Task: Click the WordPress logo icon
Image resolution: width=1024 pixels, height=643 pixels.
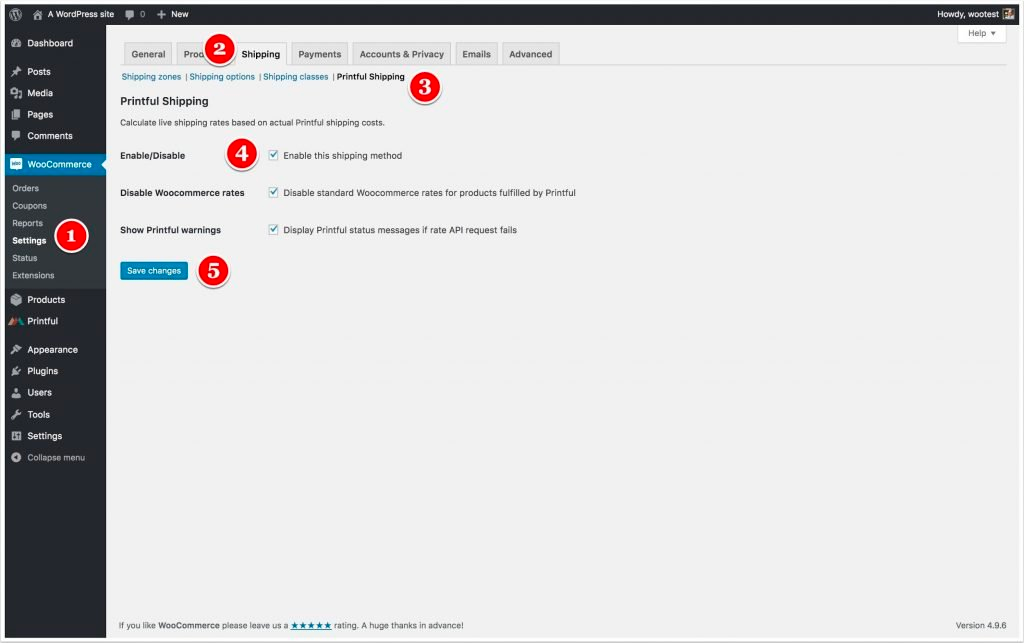Action: [16, 14]
